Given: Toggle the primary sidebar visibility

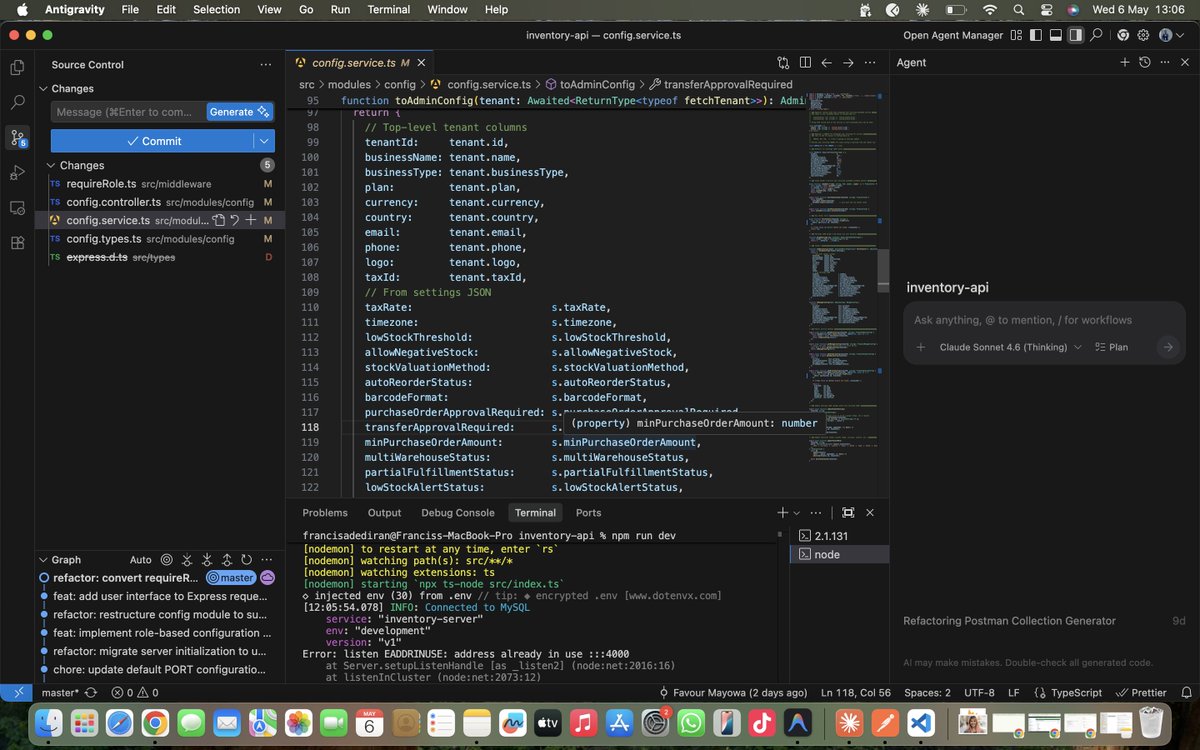Looking at the screenshot, I should click(1036, 35).
